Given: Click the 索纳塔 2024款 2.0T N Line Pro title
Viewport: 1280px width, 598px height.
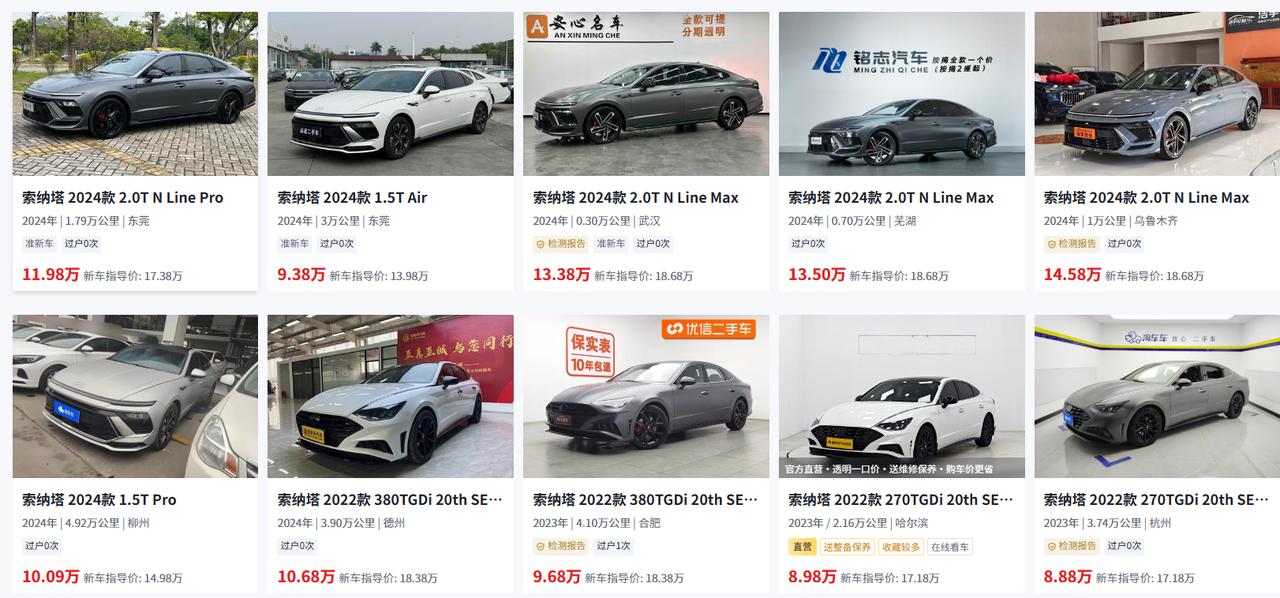Looking at the screenshot, I should (x=123, y=198).
